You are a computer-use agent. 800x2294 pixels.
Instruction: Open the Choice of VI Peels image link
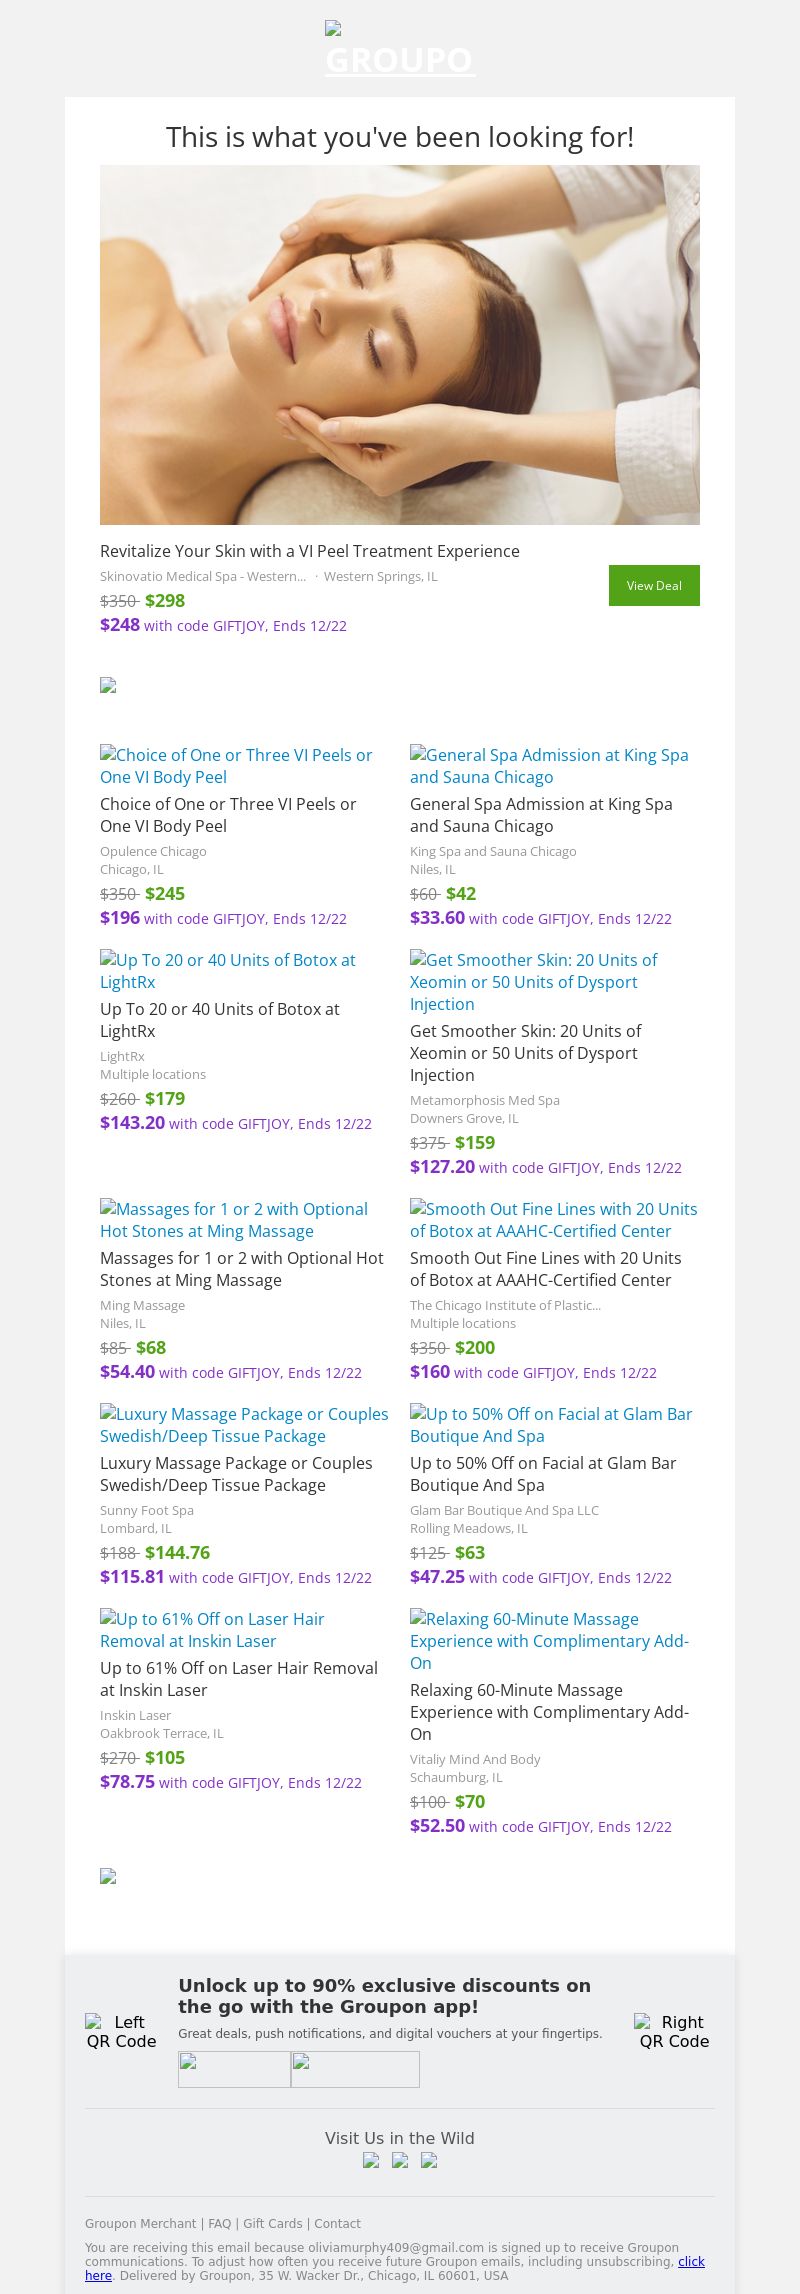[236, 766]
